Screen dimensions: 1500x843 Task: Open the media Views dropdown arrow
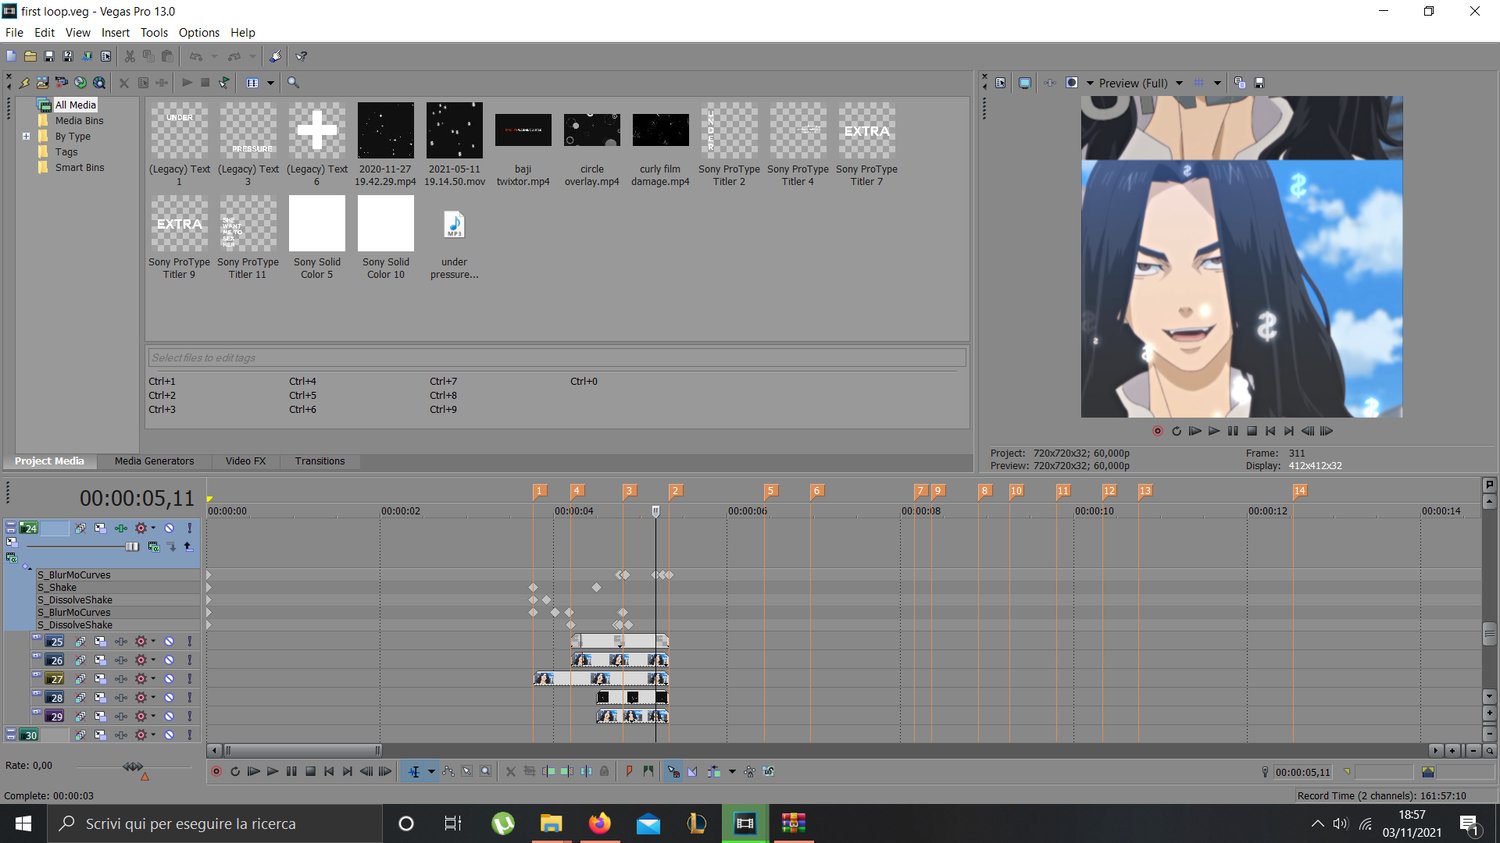pyautogui.click(x=270, y=82)
